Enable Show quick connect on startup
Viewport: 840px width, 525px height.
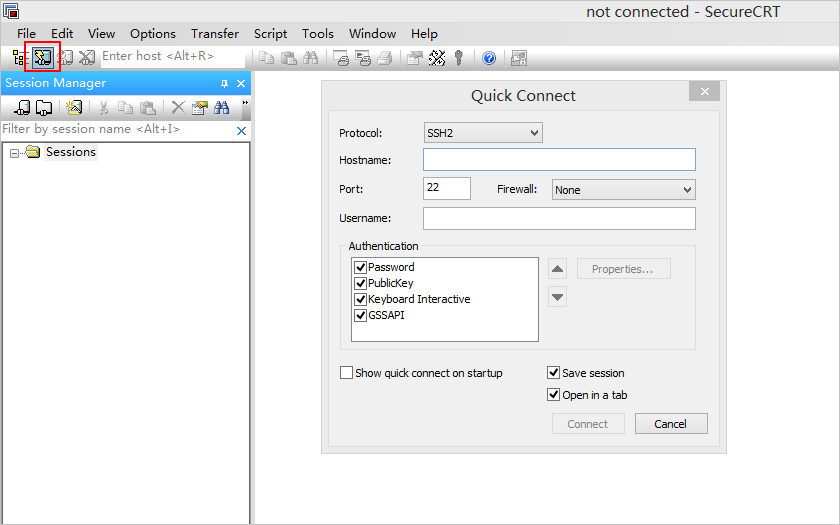[347, 373]
